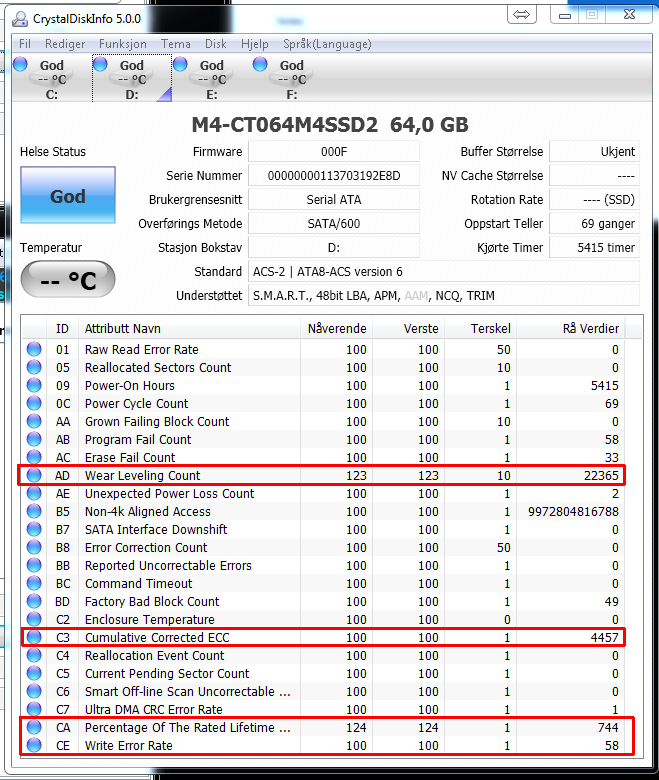Click status icon of Raw Read Error Rate

[34, 349]
